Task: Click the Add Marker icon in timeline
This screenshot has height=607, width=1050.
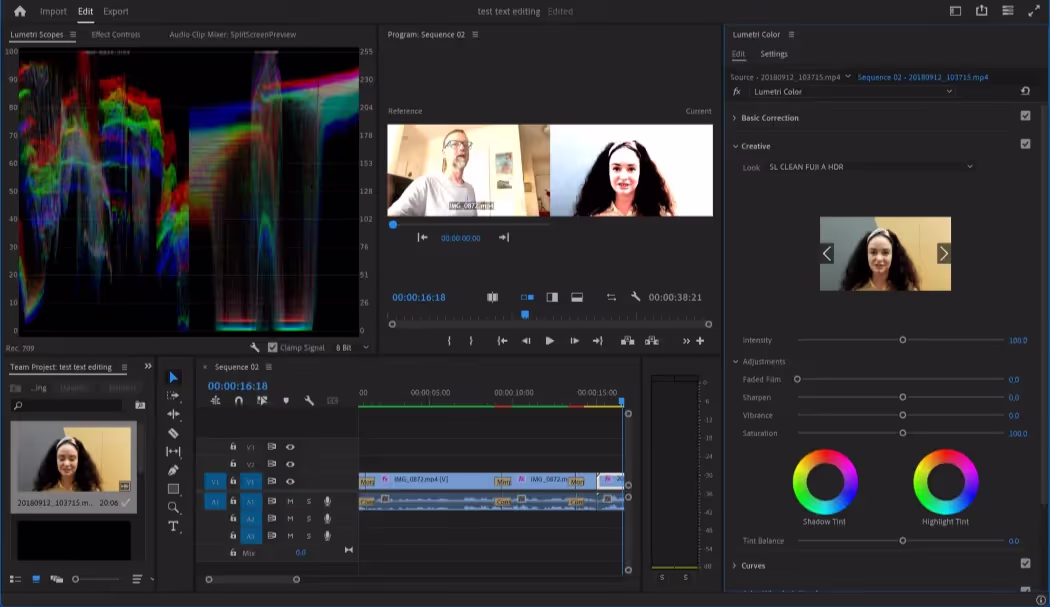Action: click(x=286, y=401)
